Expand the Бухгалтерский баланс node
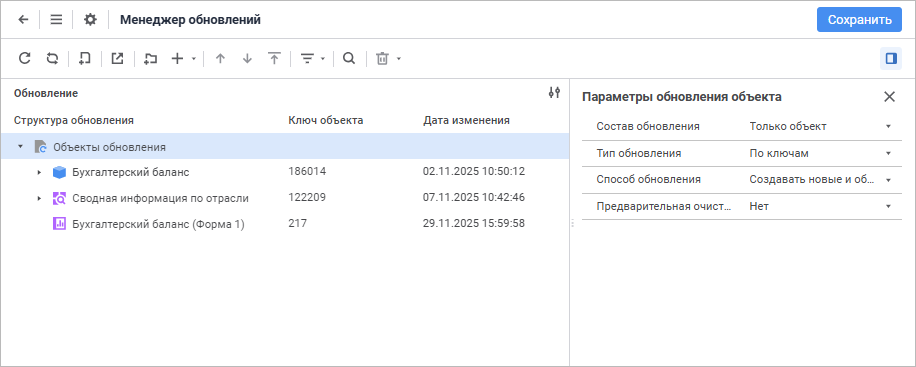The width and height of the screenshot is (916, 367). click(39, 172)
